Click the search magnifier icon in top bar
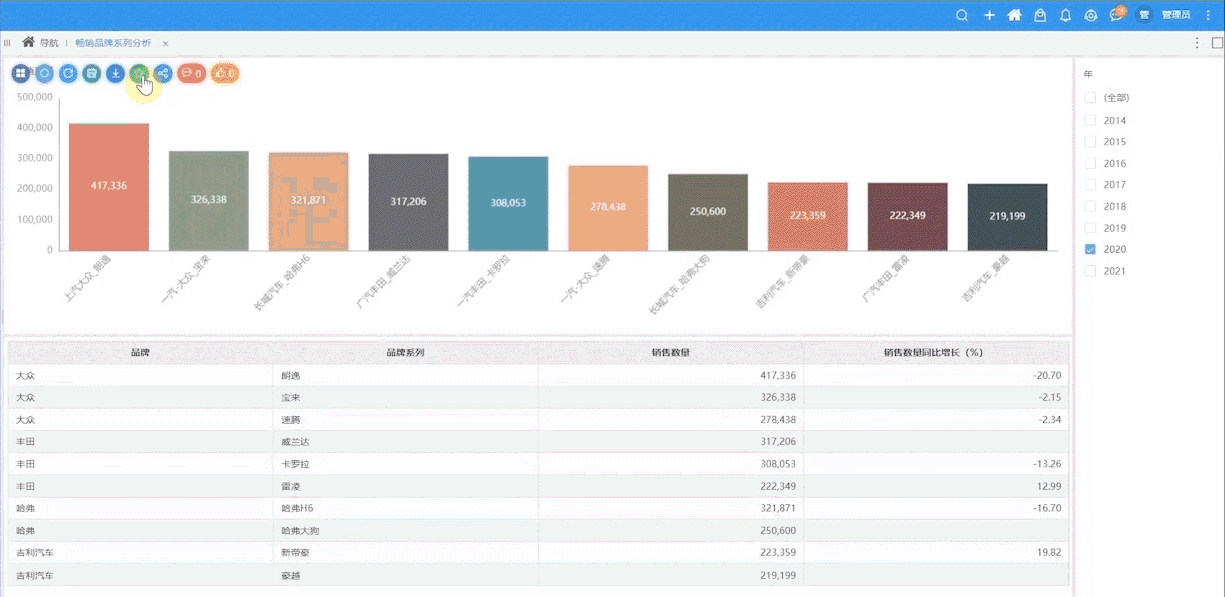 pos(962,15)
